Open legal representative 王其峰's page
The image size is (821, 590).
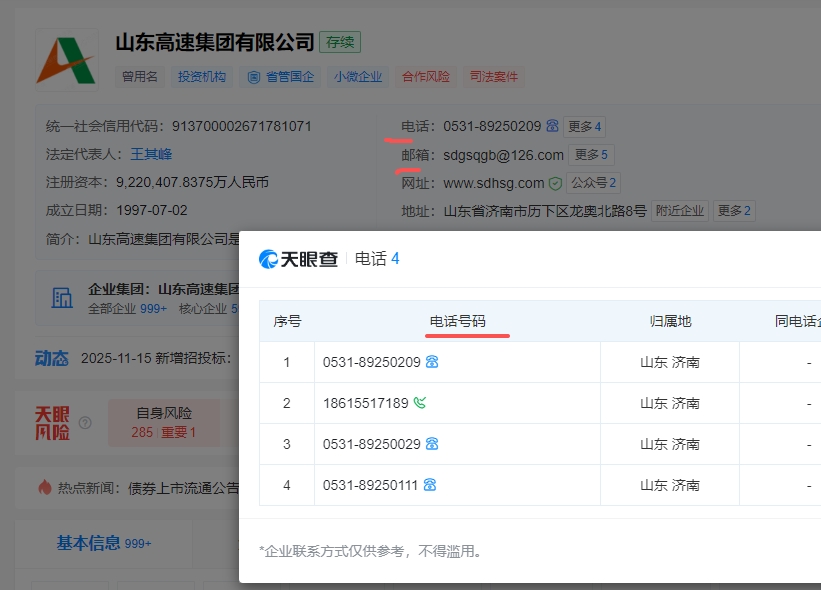tap(151, 154)
